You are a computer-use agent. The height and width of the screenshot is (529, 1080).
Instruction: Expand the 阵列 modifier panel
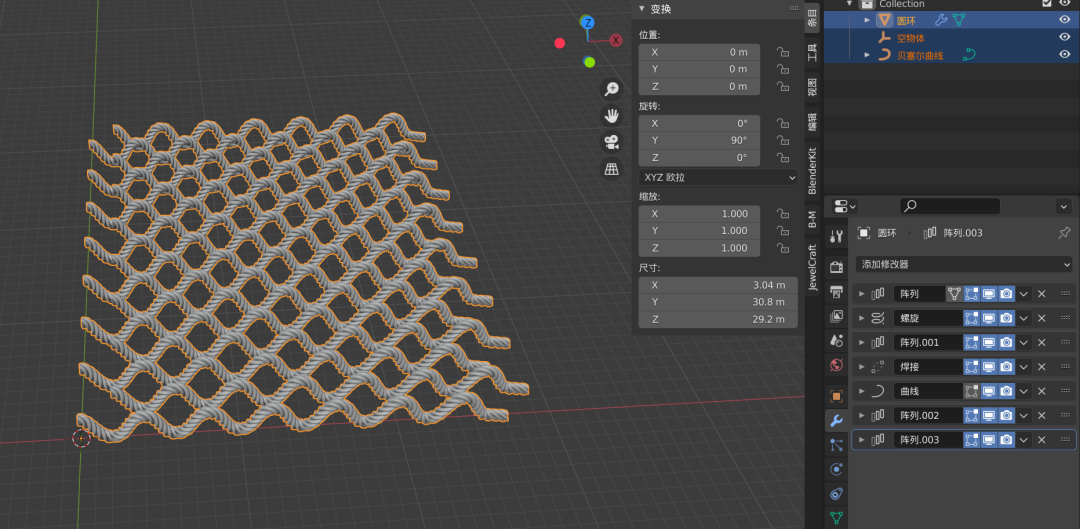tap(861, 294)
